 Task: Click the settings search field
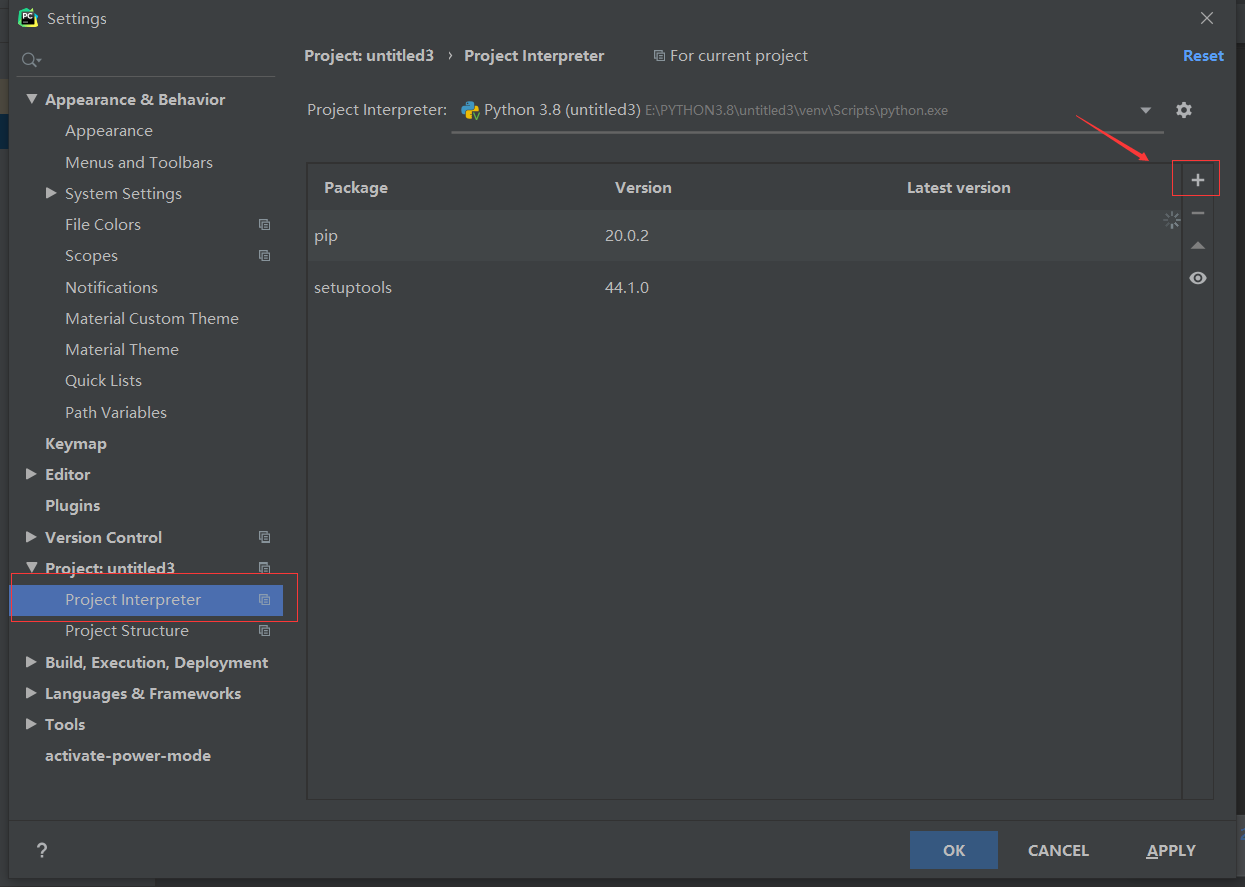click(147, 60)
